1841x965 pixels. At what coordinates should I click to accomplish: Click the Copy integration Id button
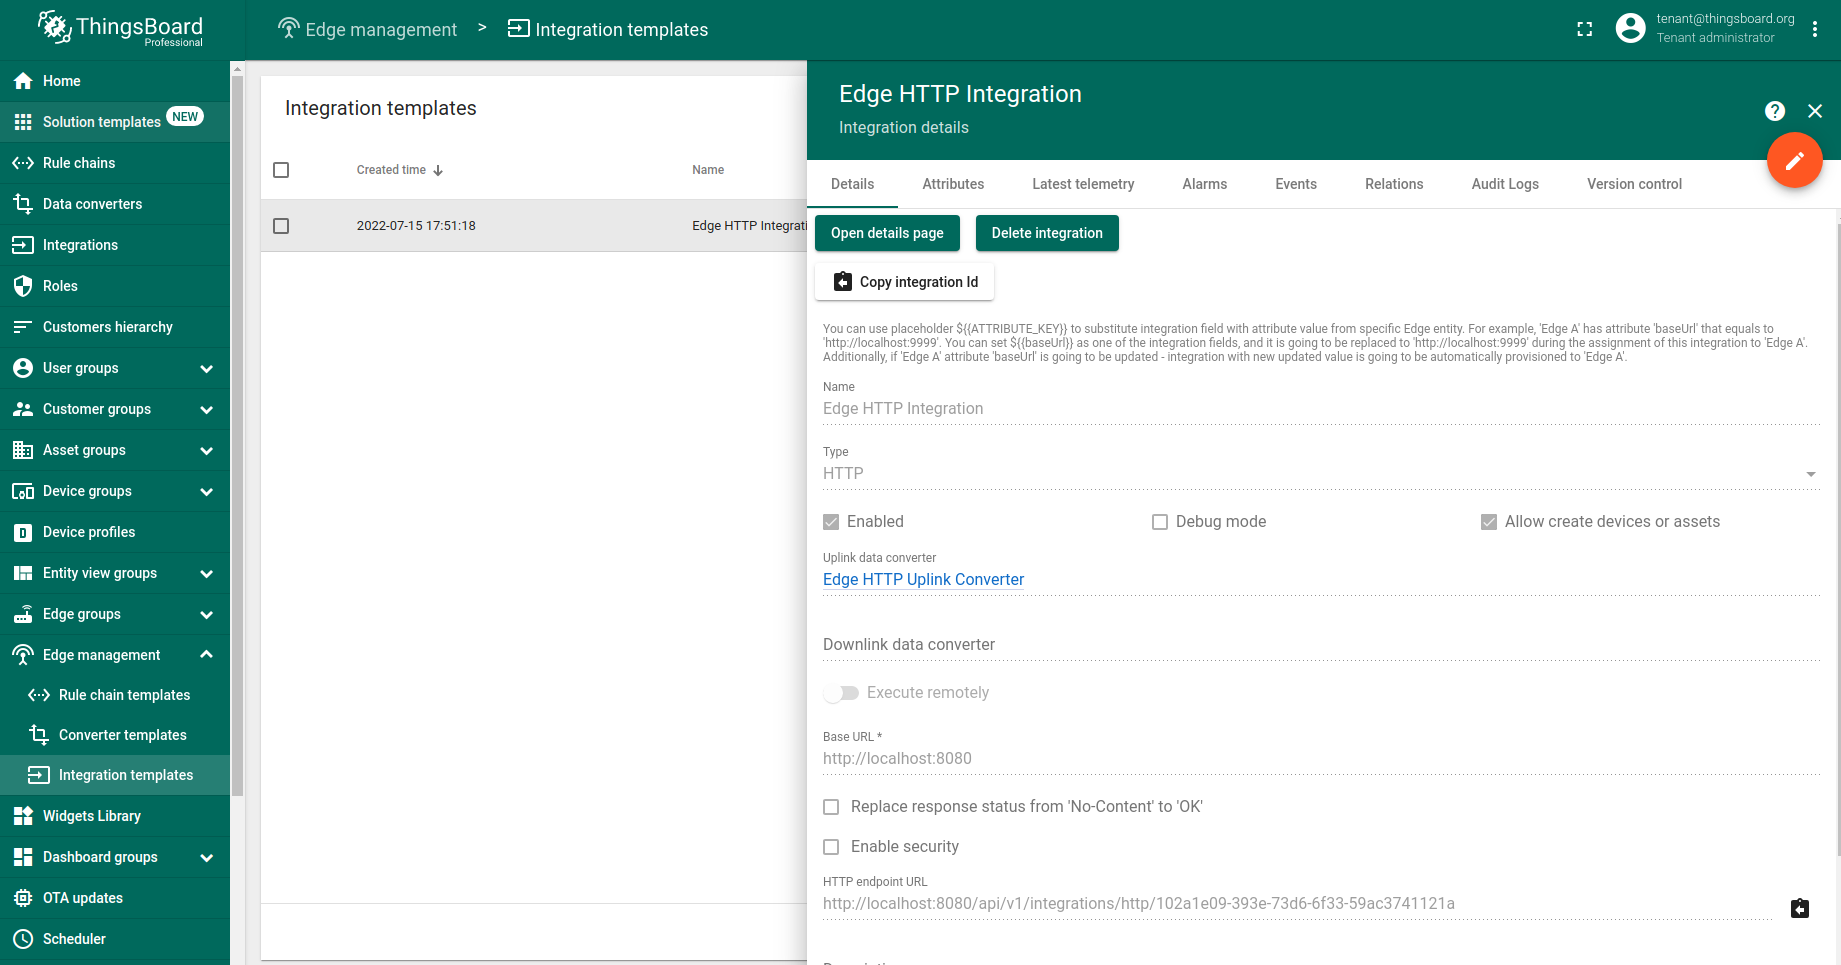(x=904, y=282)
